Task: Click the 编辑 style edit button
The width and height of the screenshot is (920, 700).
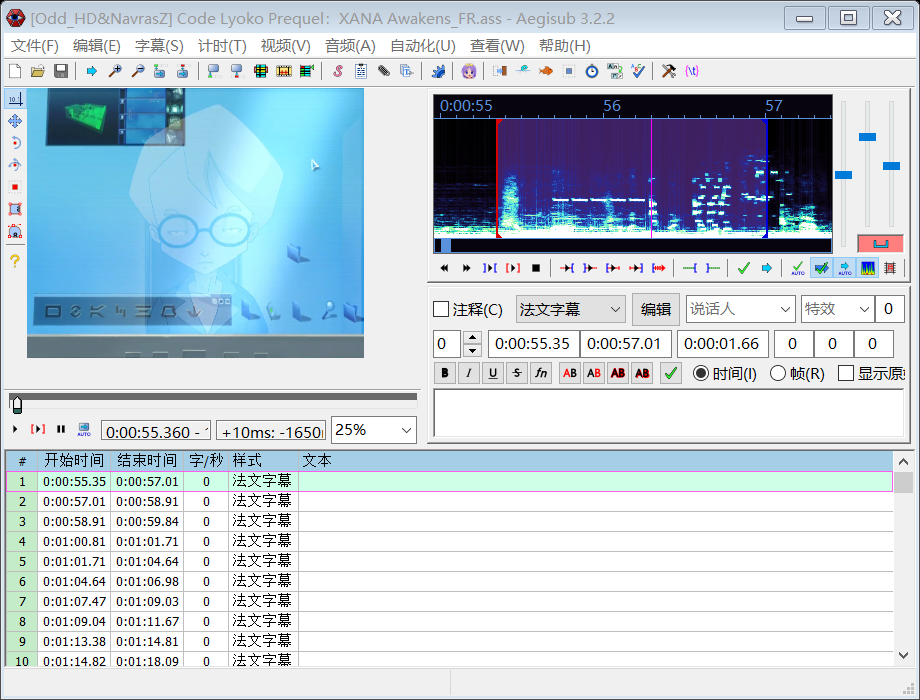Action: coord(655,309)
